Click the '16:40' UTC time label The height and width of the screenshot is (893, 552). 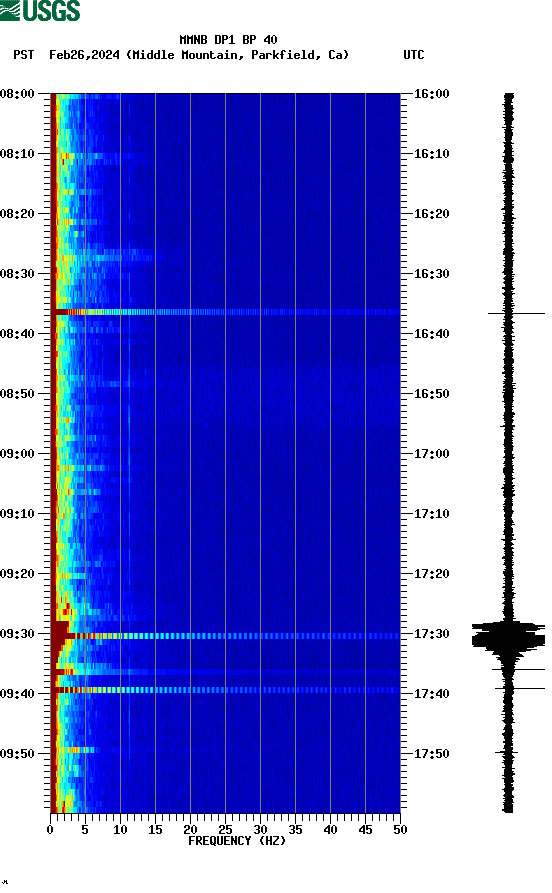click(432, 334)
